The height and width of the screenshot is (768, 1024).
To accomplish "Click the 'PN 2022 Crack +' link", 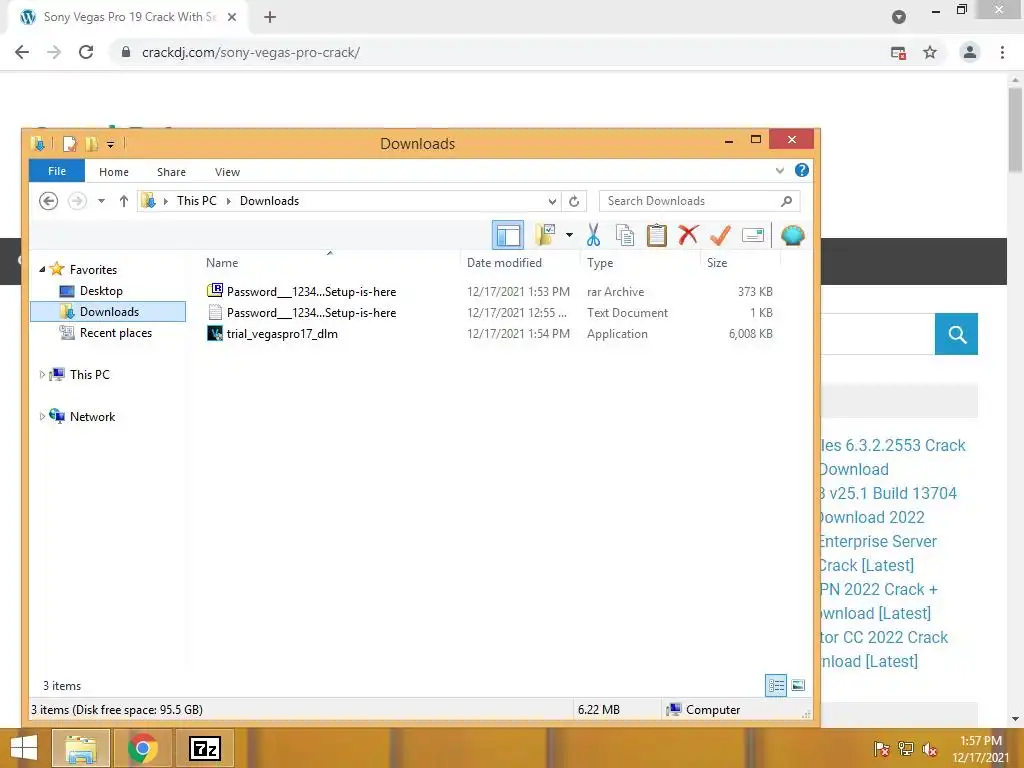I will (x=878, y=589).
